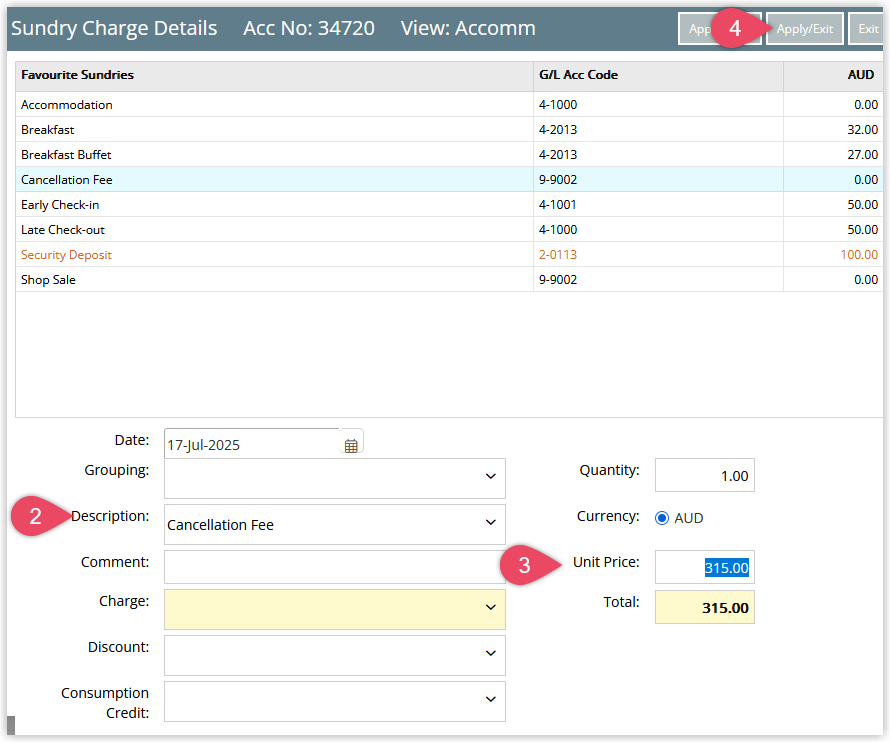Viewport: 891px width, 743px height.
Task: Focus the Unit Price field showing 315.00
Action: pos(705,567)
